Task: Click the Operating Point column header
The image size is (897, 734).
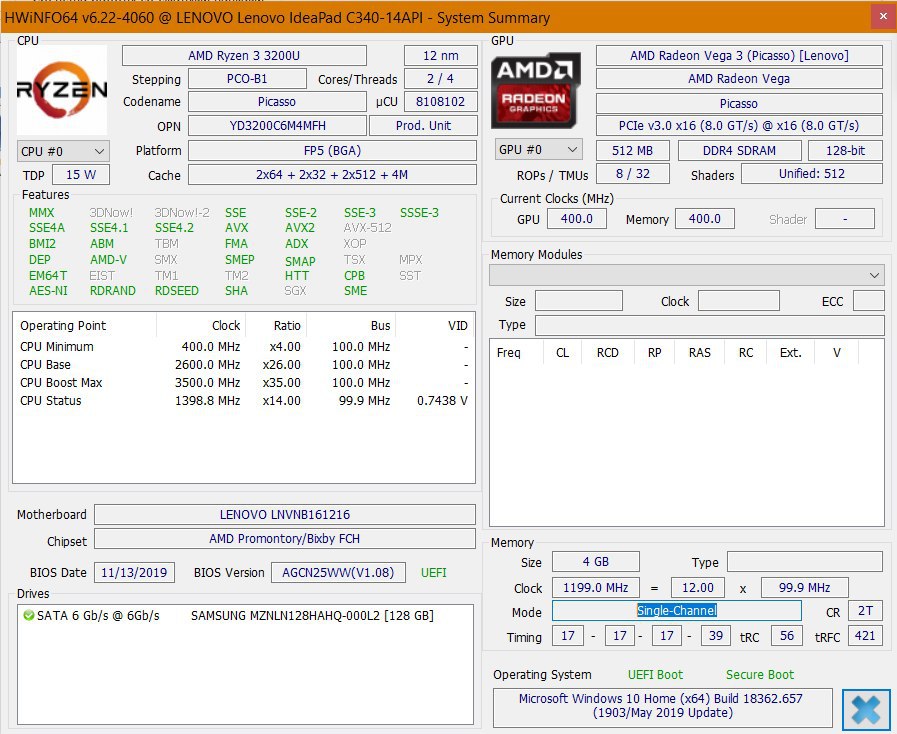Action: click(x=85, y=326)
